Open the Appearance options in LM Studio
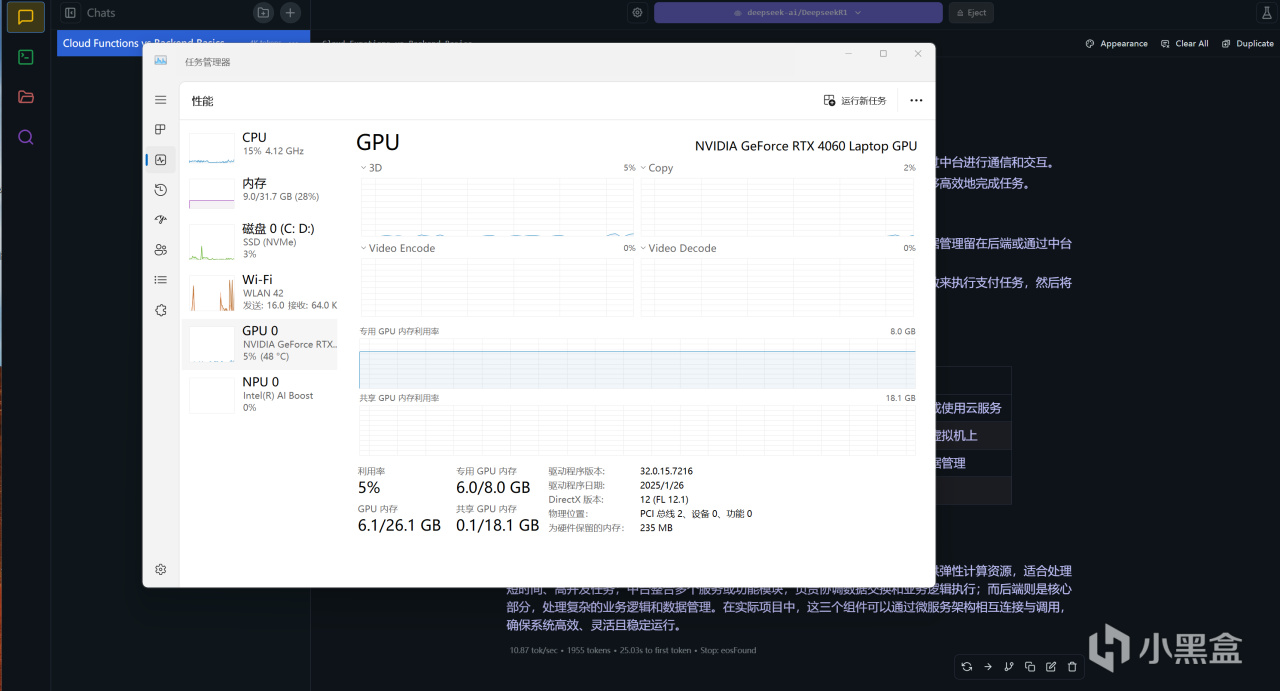Viewport: 1280px width, 691px height. (1116, 44)
